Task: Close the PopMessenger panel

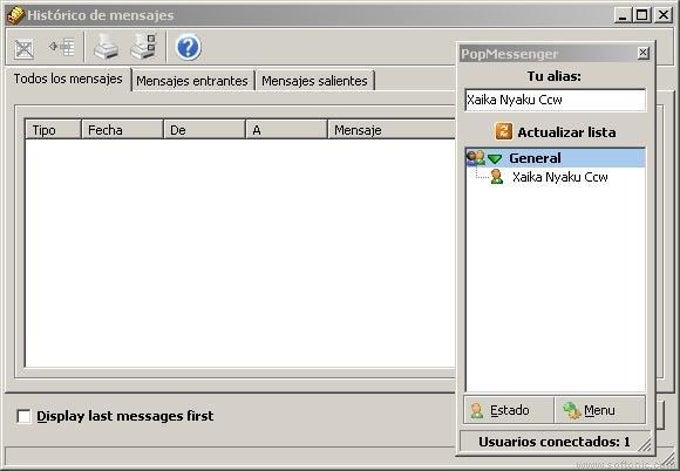Action: click(x=643, y=53)
